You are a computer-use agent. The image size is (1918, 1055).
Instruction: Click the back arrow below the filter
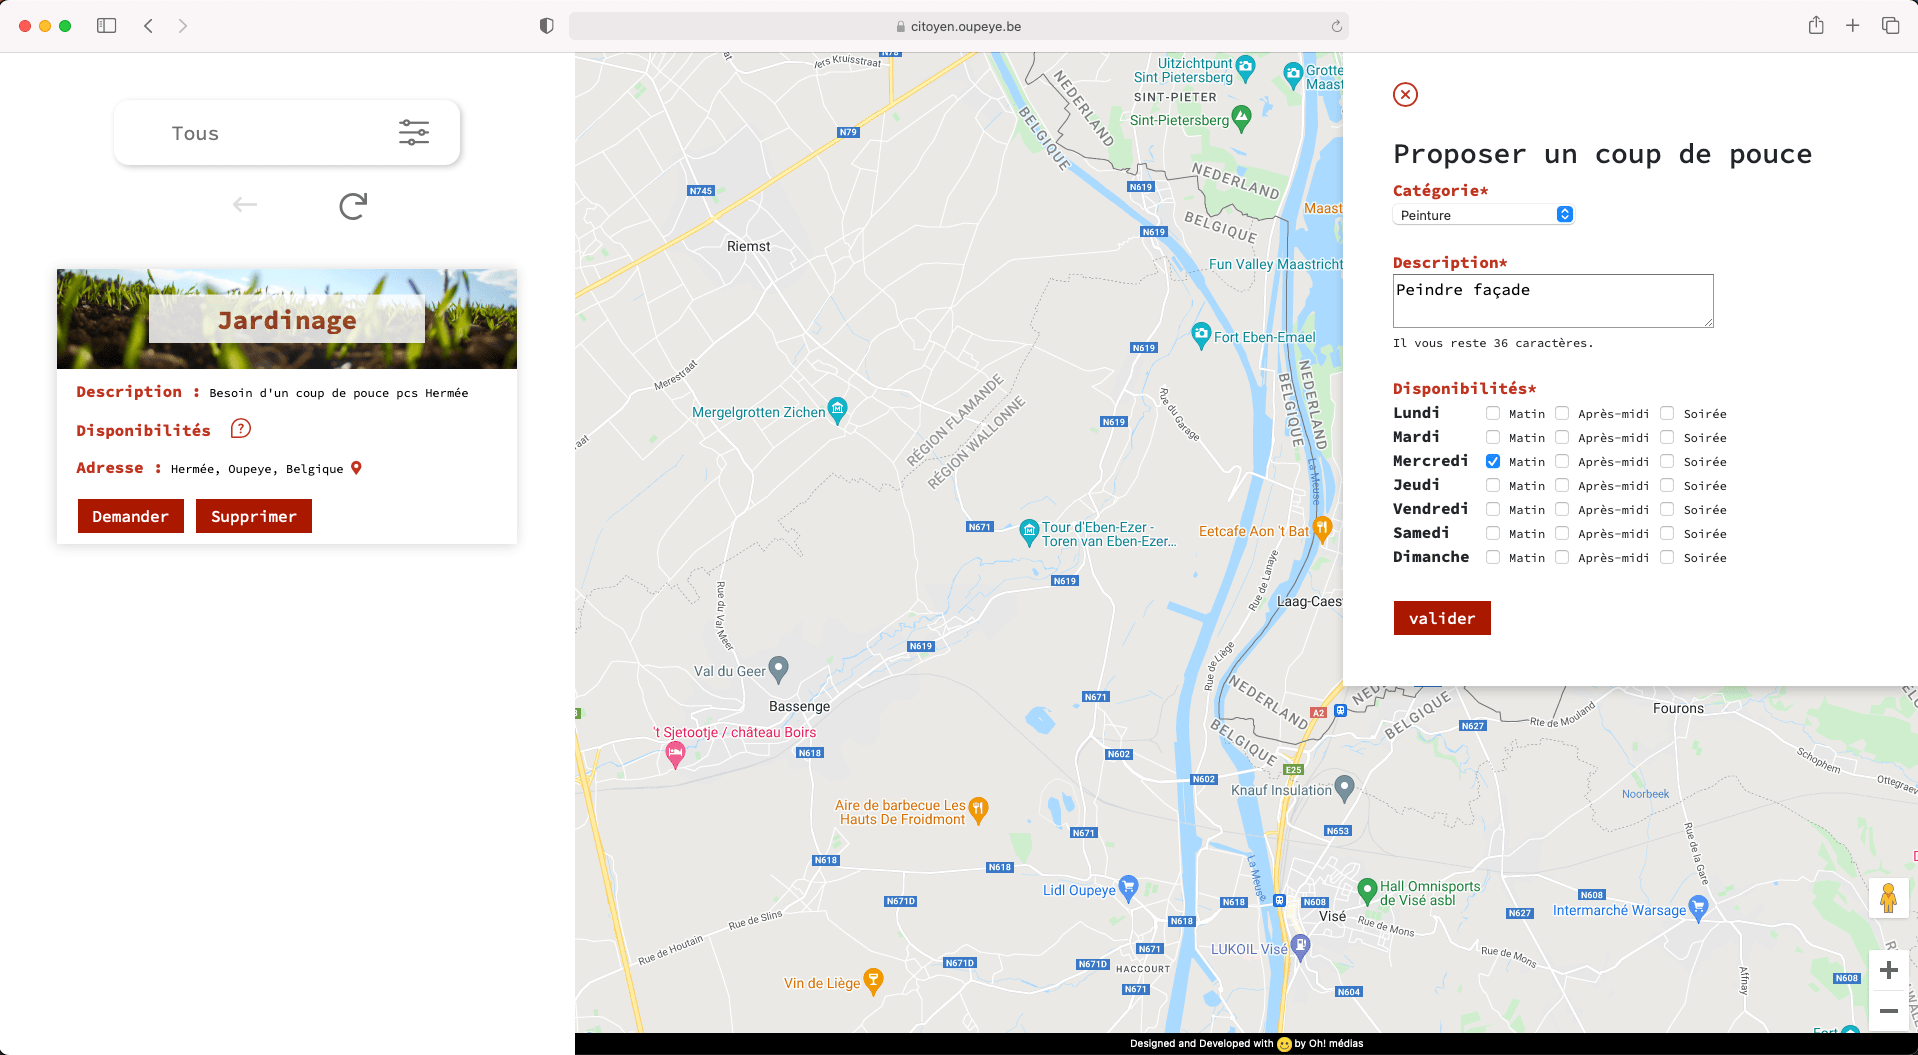(245, 205)
